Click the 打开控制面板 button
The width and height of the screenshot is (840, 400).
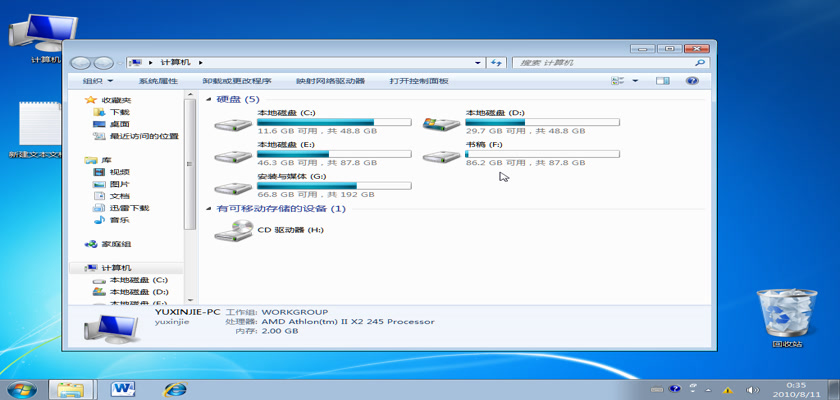point(419,81)
